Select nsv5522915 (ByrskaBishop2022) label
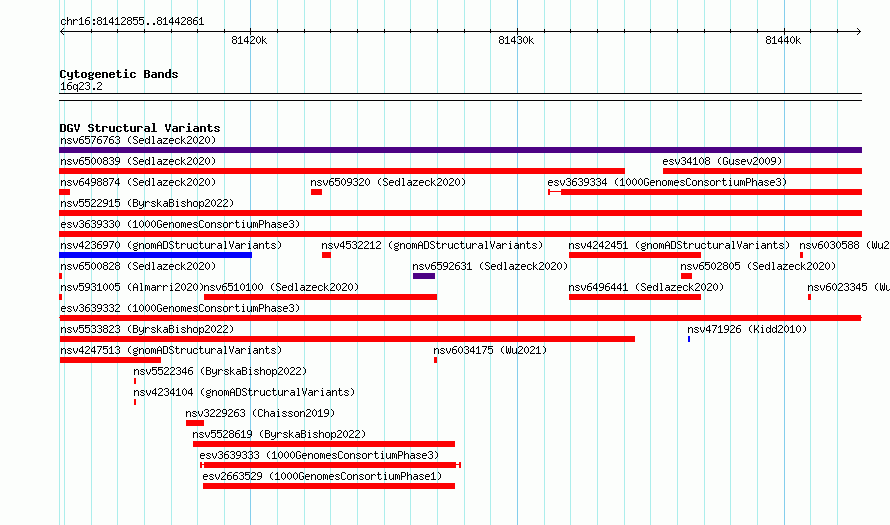Screen dimensions: 890x525 coord(147,203)
